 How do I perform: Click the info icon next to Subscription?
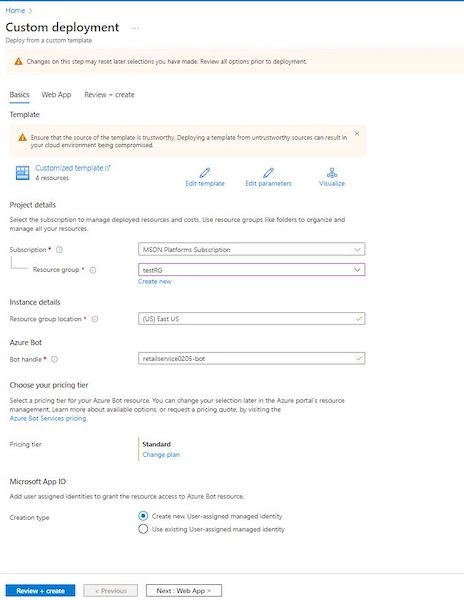tap(59, 250)
